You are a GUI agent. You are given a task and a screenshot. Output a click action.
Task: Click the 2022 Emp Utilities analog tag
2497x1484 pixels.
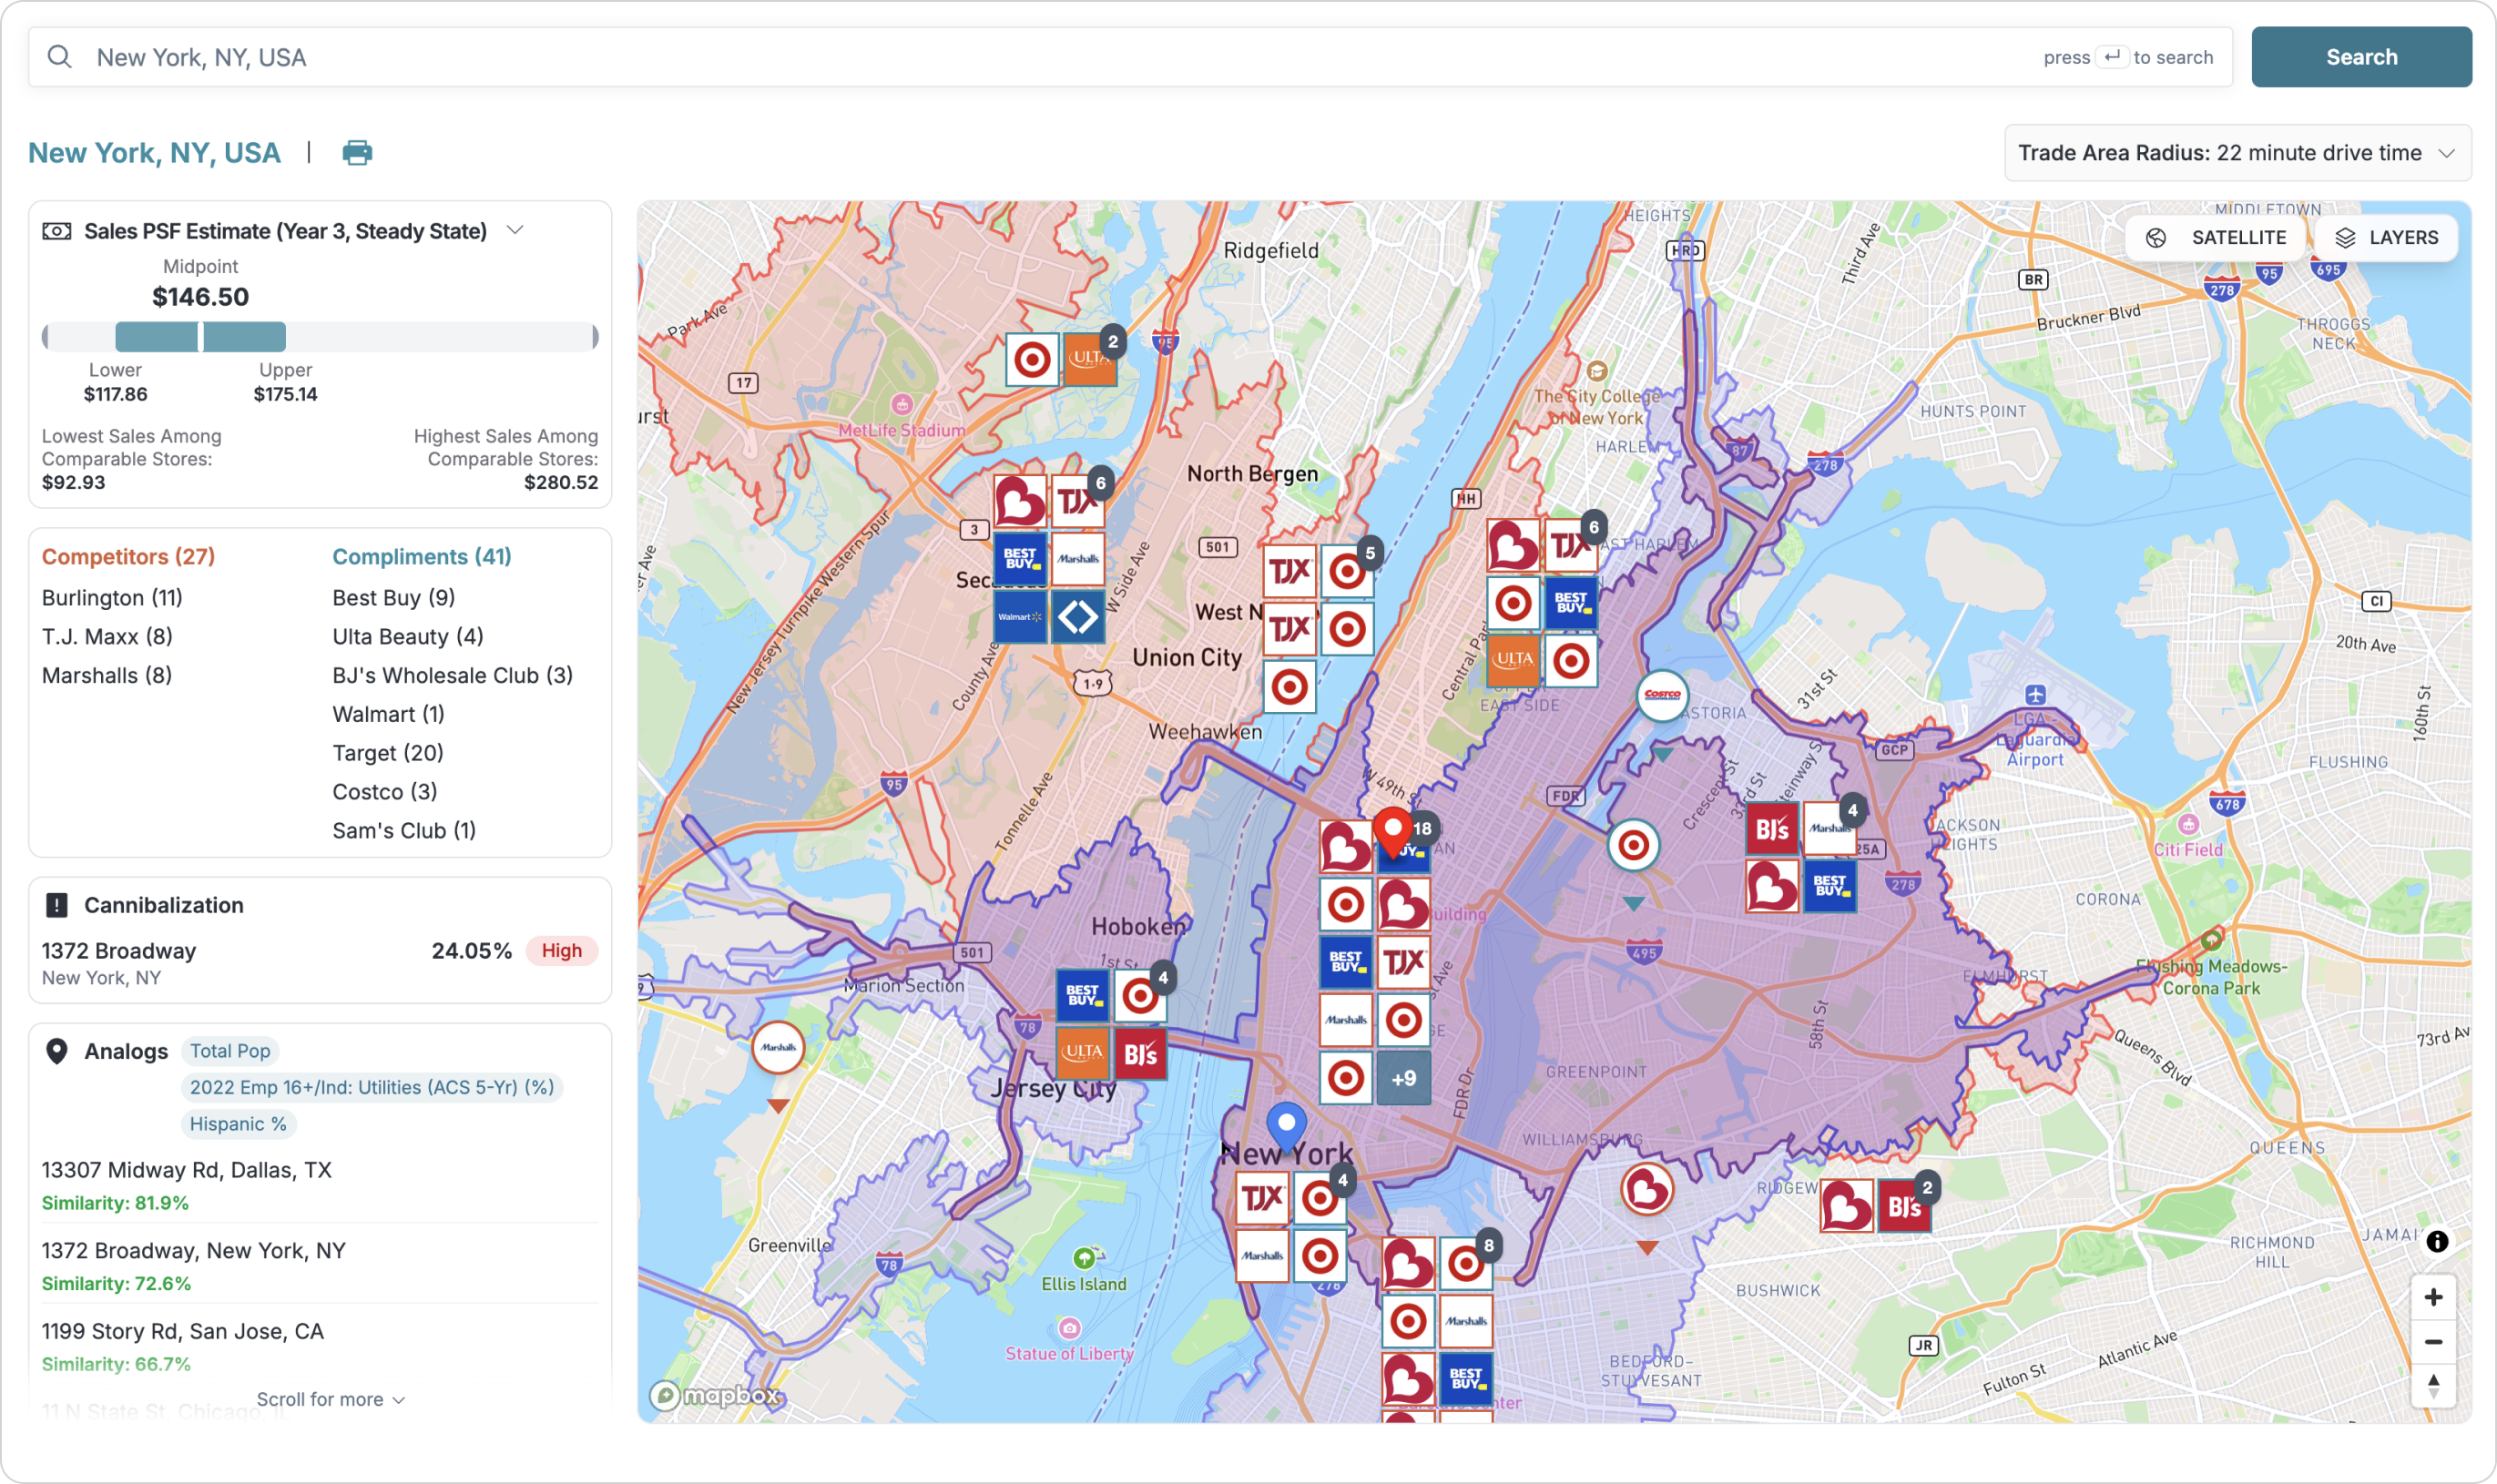[372, 1088]
